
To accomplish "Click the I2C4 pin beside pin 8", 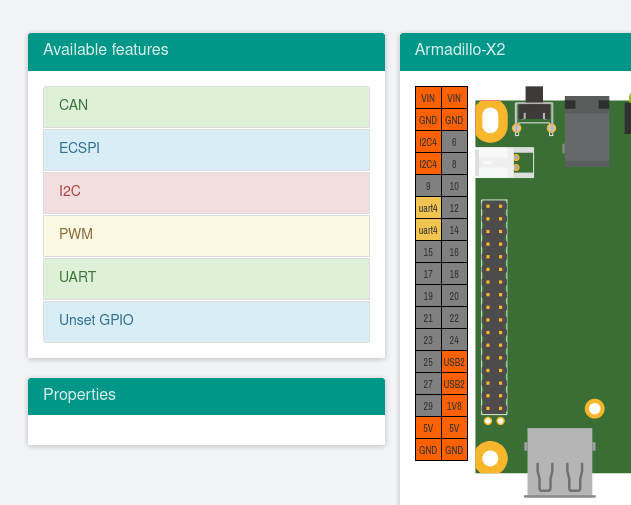I will [x=428, y=164].
